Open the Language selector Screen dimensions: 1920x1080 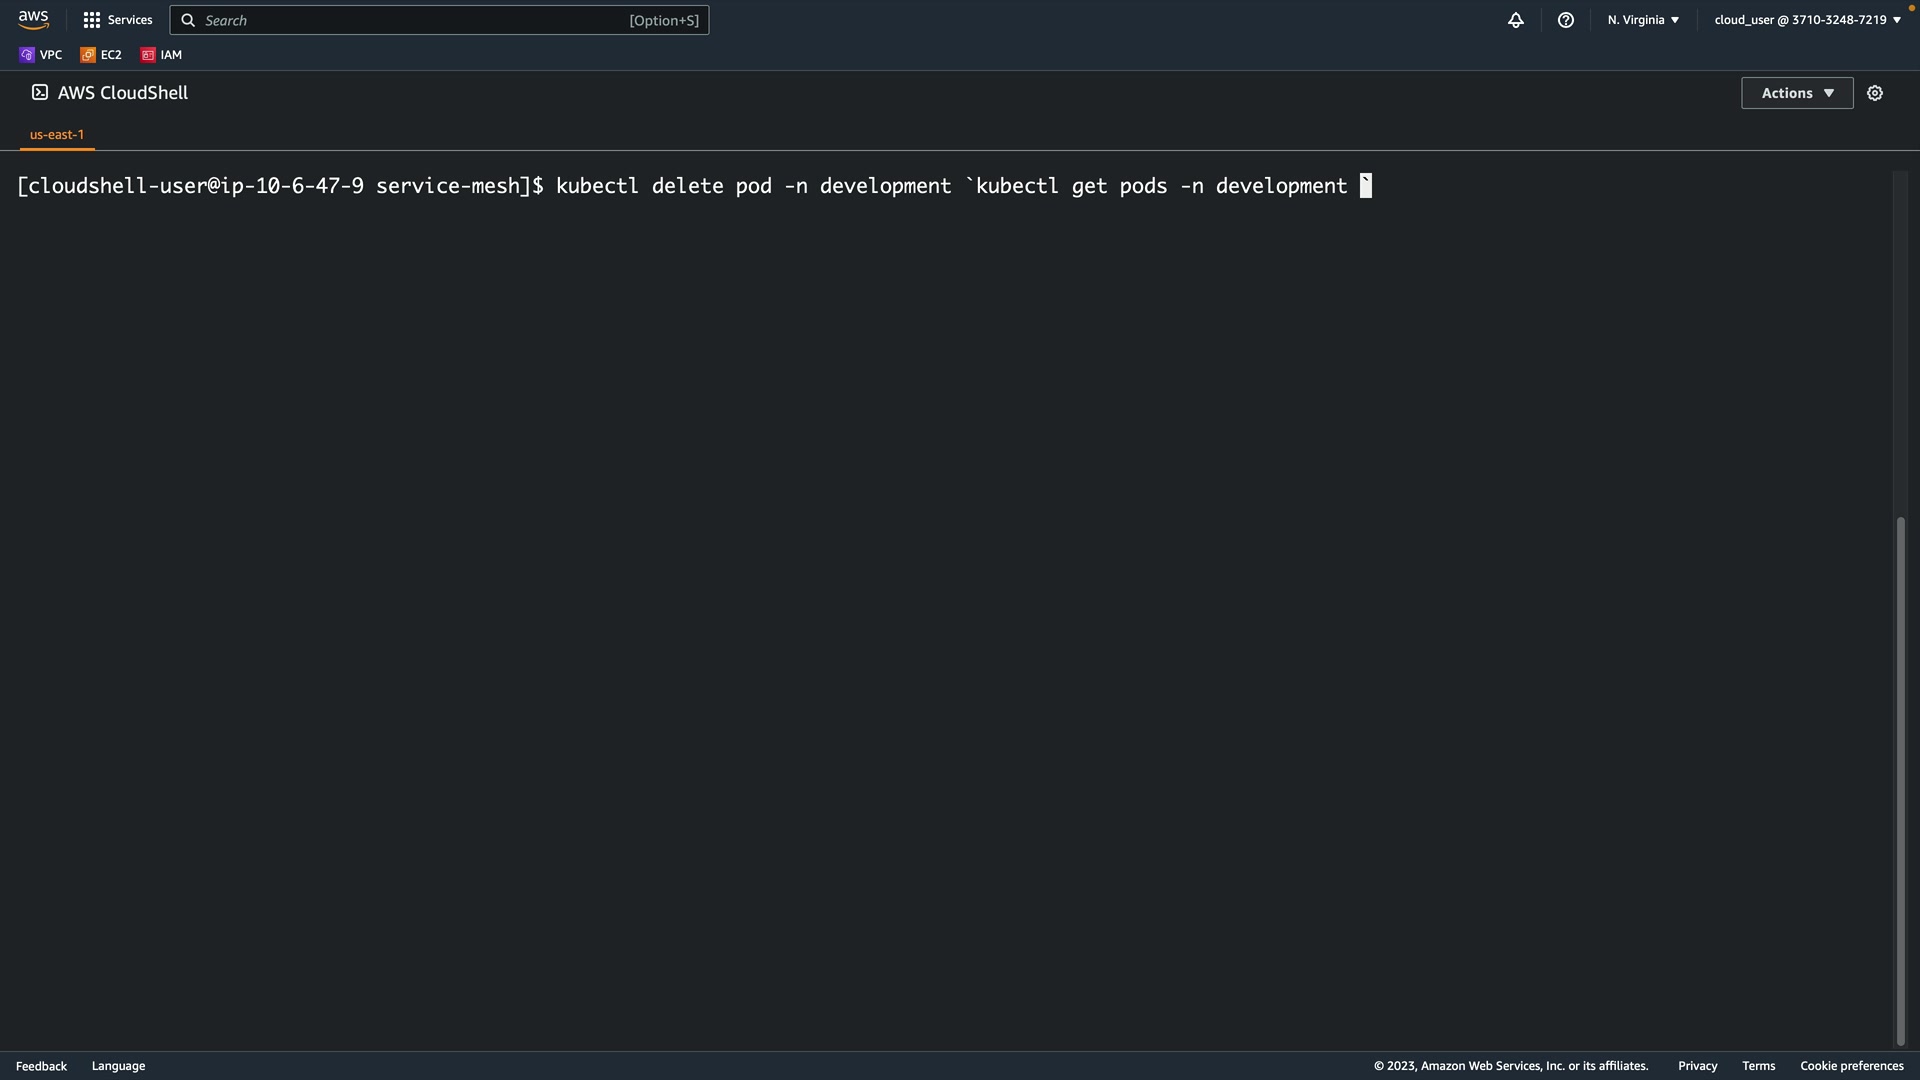click(118, 1066)
